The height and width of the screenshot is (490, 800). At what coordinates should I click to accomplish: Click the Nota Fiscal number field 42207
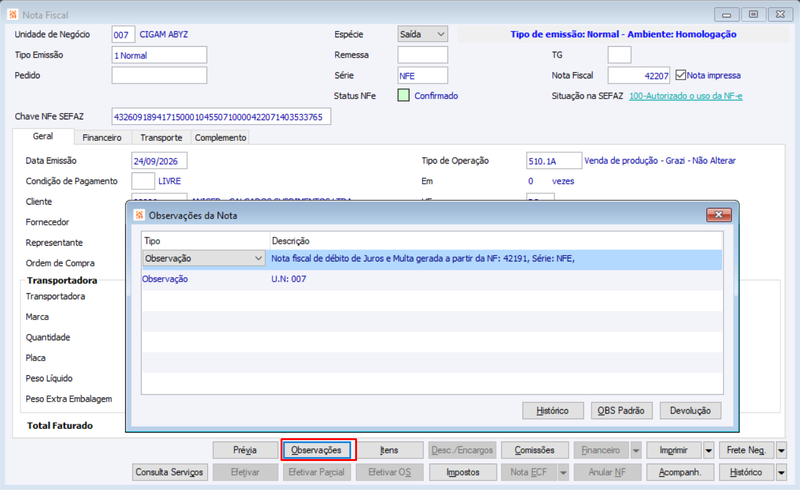tap(639, 76)
